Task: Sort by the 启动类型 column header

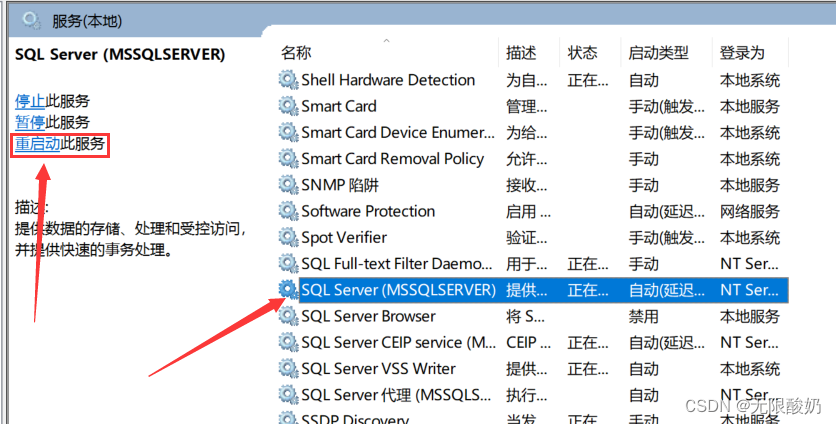Action: 658,53
